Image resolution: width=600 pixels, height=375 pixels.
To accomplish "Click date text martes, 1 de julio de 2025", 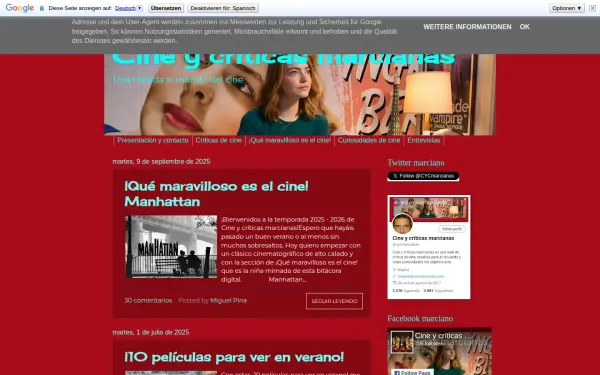I will [x=151, y=332].
